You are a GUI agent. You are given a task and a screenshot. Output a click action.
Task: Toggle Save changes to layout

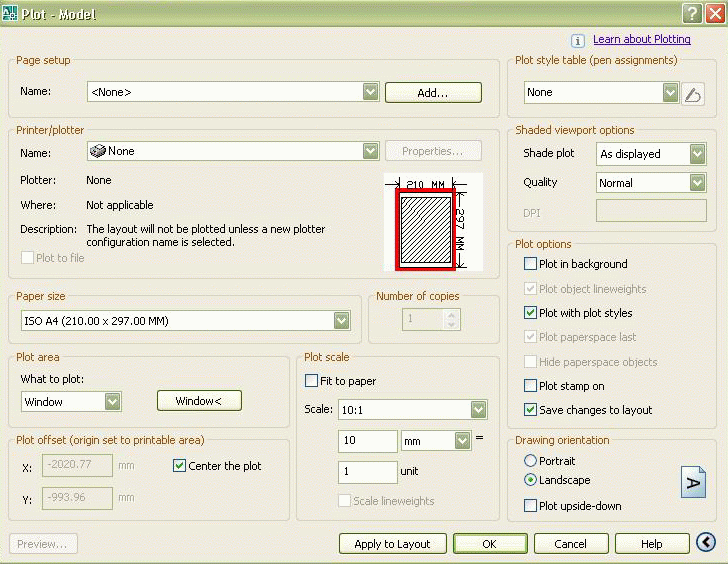click(x=530, y=409)
